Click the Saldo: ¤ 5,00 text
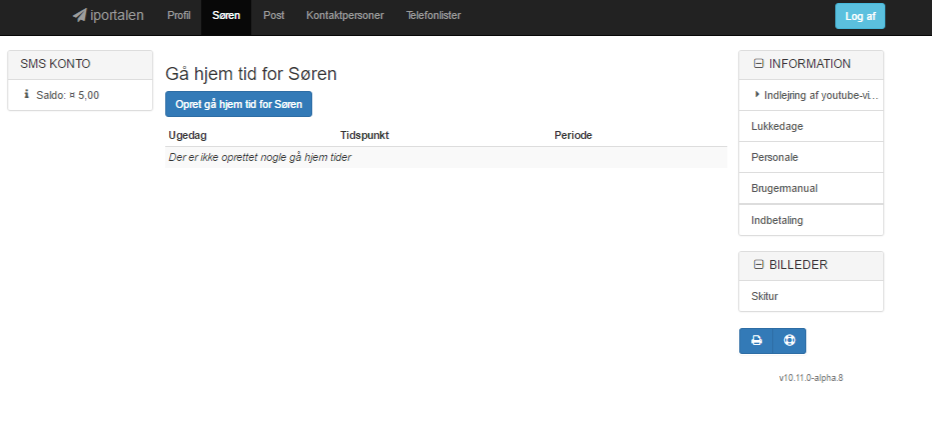This screenshot has width=932, height=435. pyautogui.click(x=68, y=95)
